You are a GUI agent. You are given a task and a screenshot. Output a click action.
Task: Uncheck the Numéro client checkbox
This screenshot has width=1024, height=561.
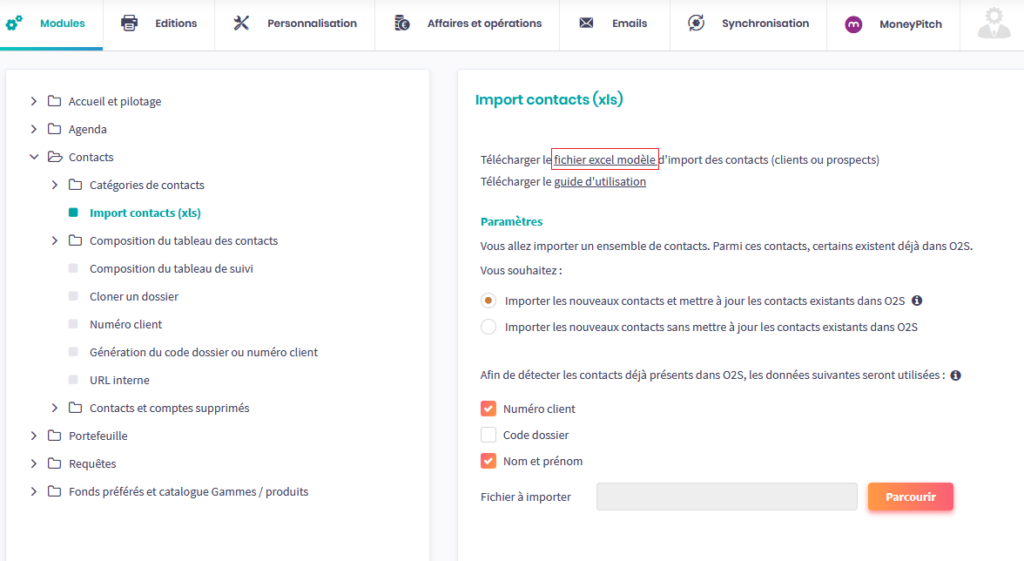[x=488, y=409]
